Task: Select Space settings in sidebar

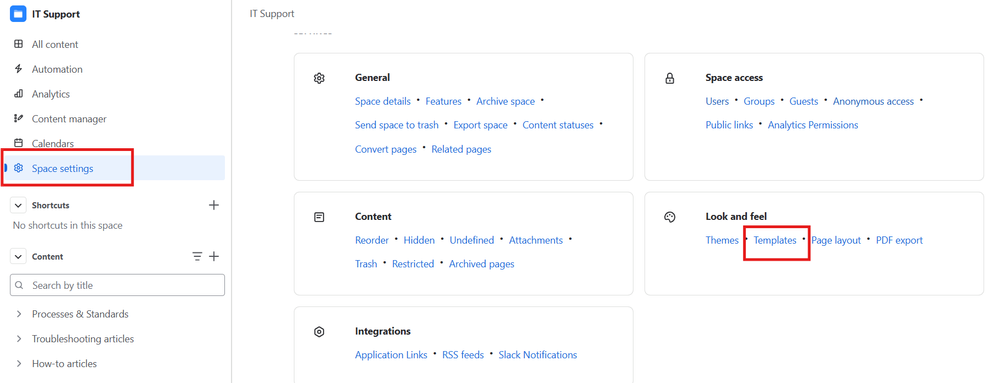Action: (x=62, y=168)
